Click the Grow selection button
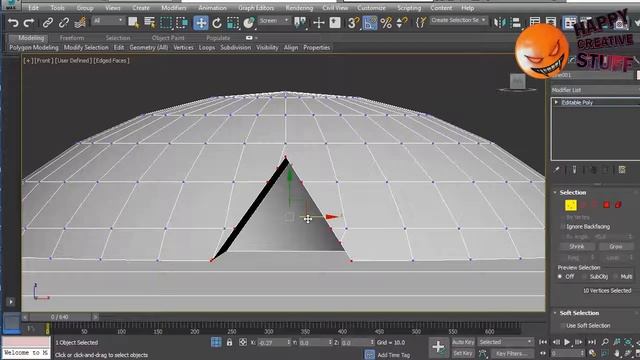The width and height of the screenshot is (640, 360). pos(616,247)
